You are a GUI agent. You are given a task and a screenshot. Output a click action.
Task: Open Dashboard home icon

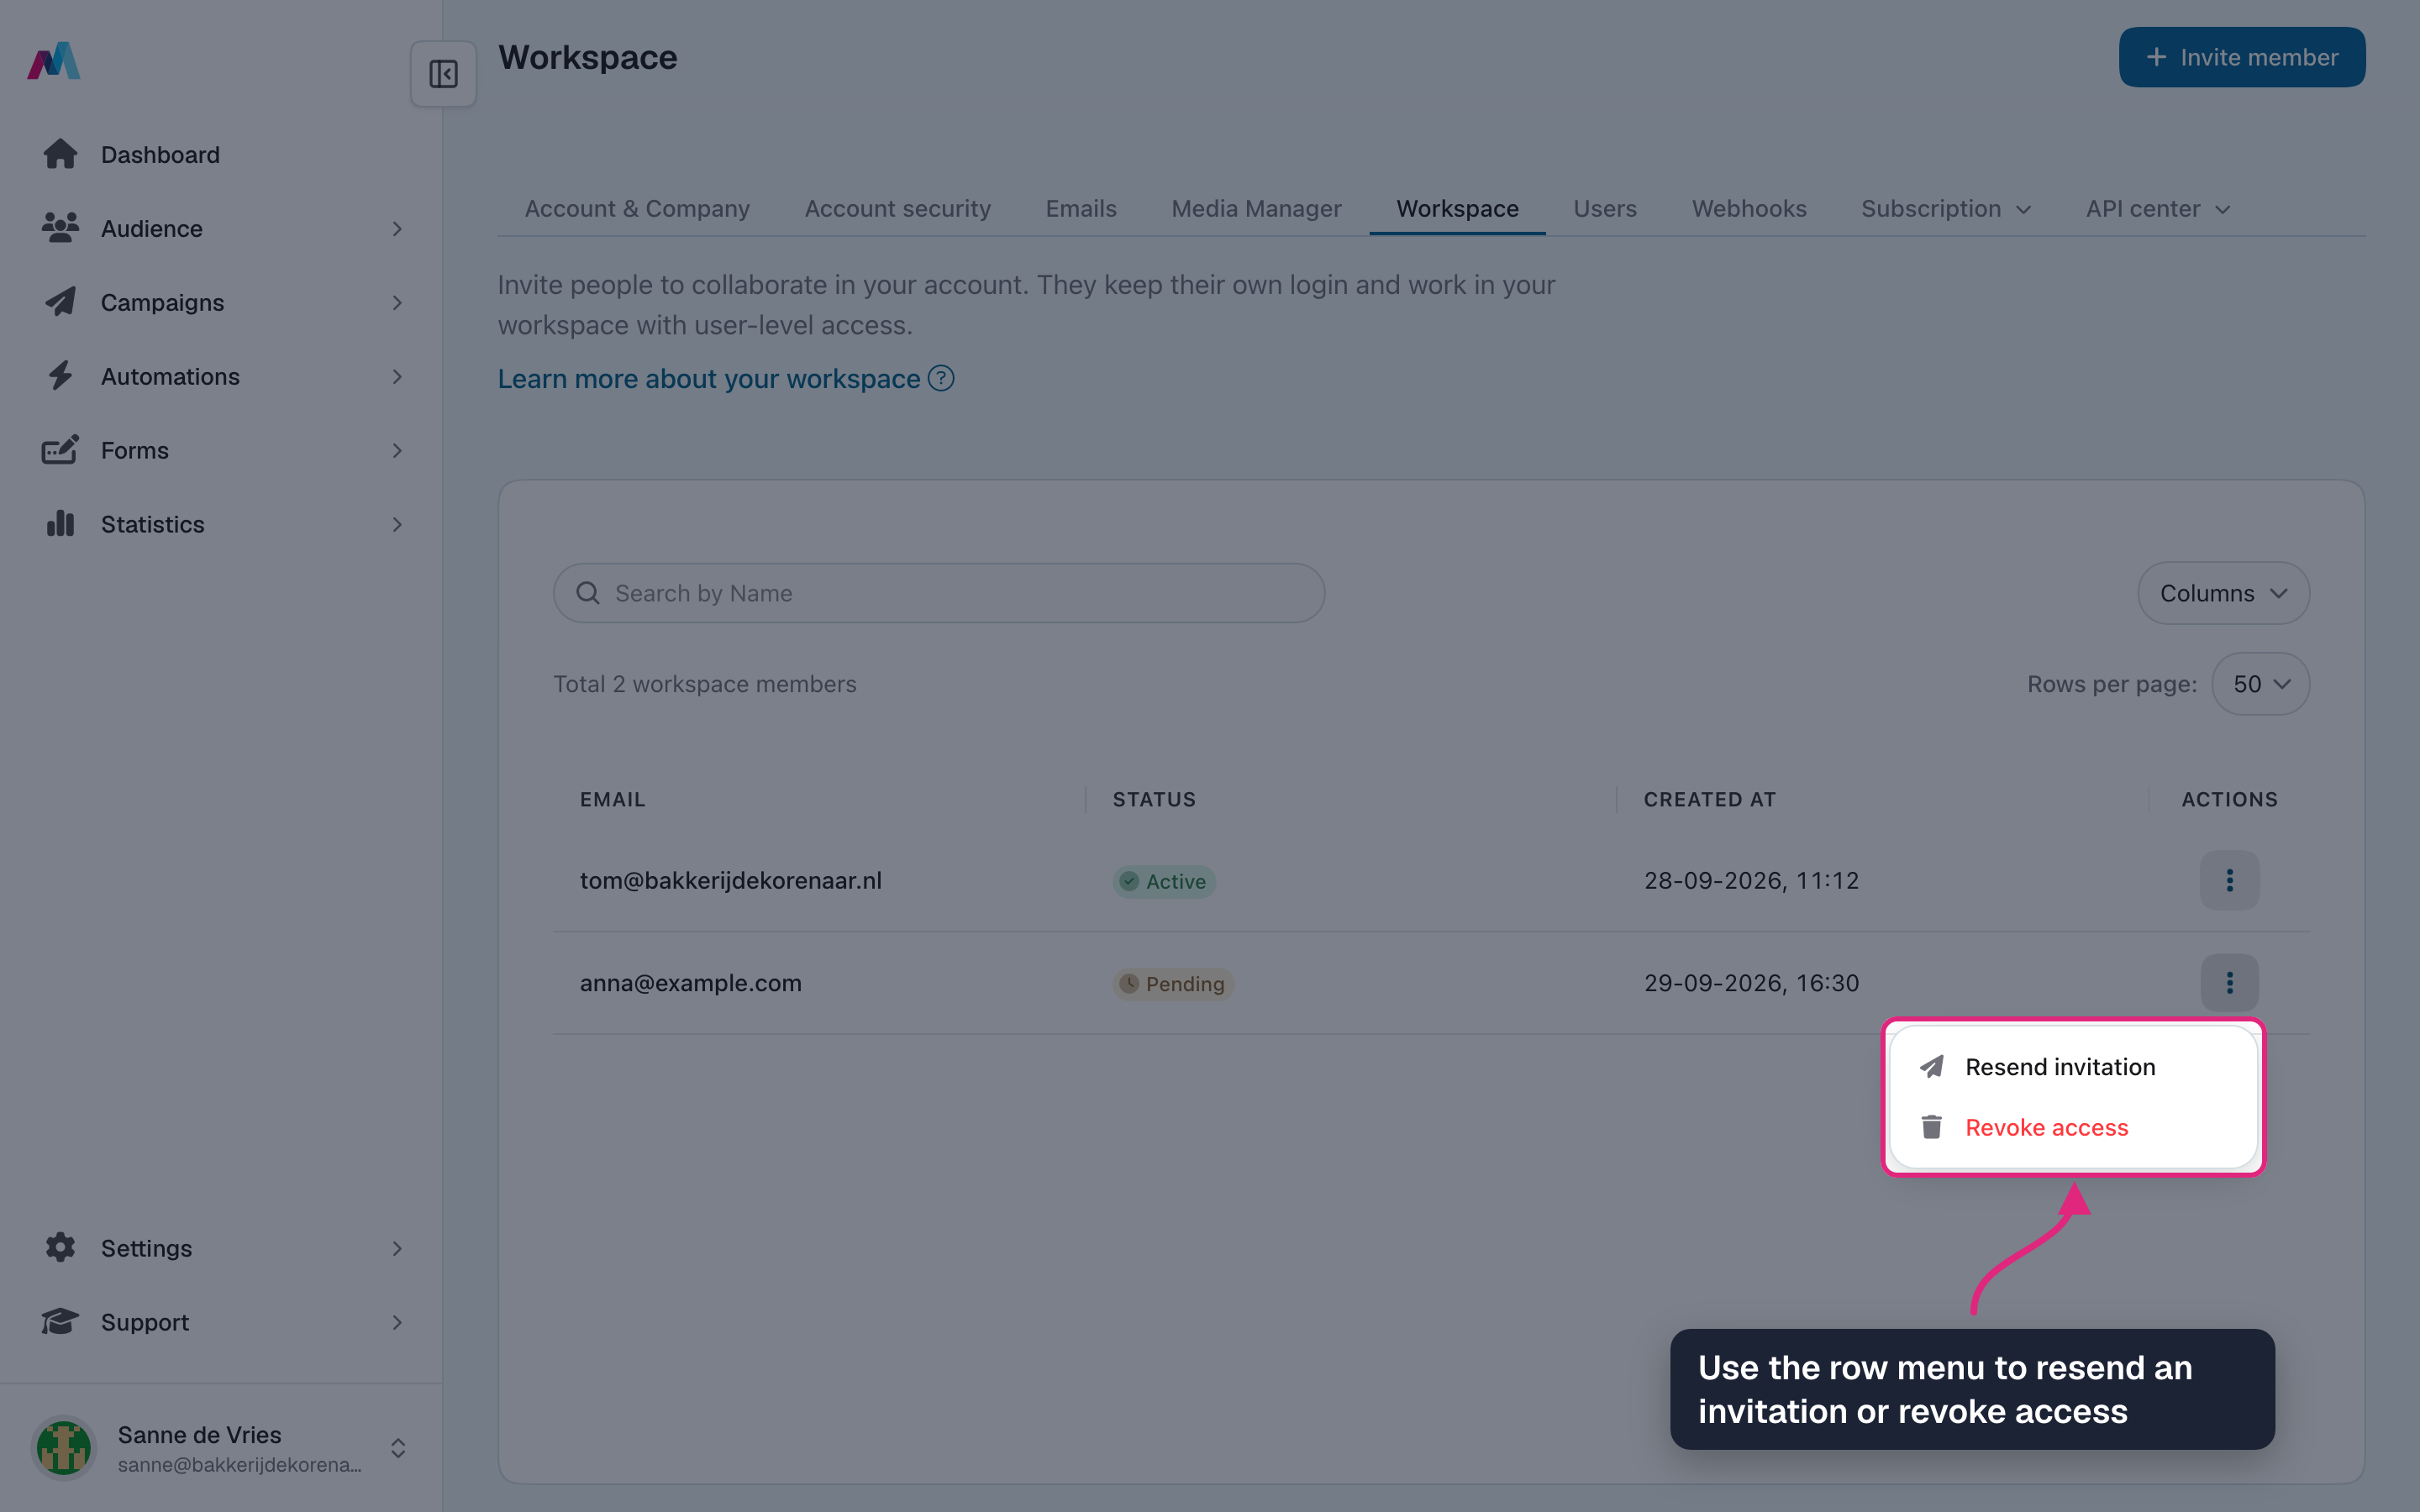tap(60, 154)
